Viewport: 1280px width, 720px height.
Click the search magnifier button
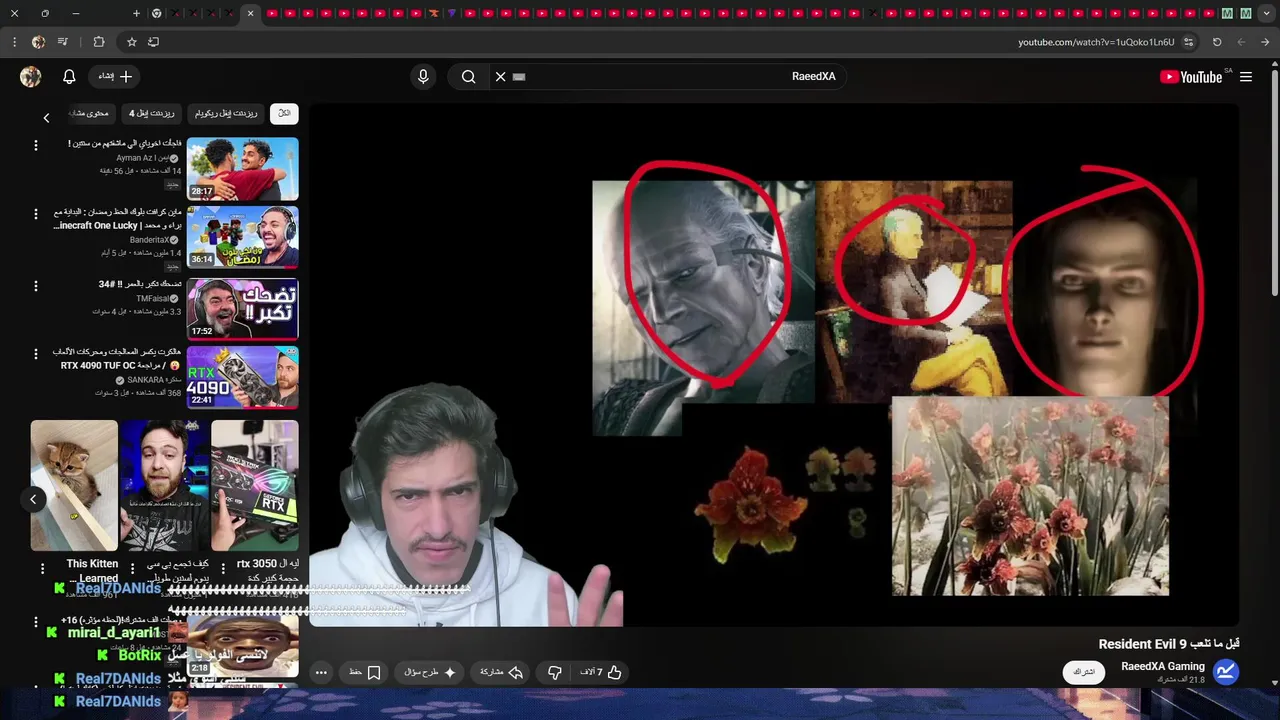click(468, 77)
